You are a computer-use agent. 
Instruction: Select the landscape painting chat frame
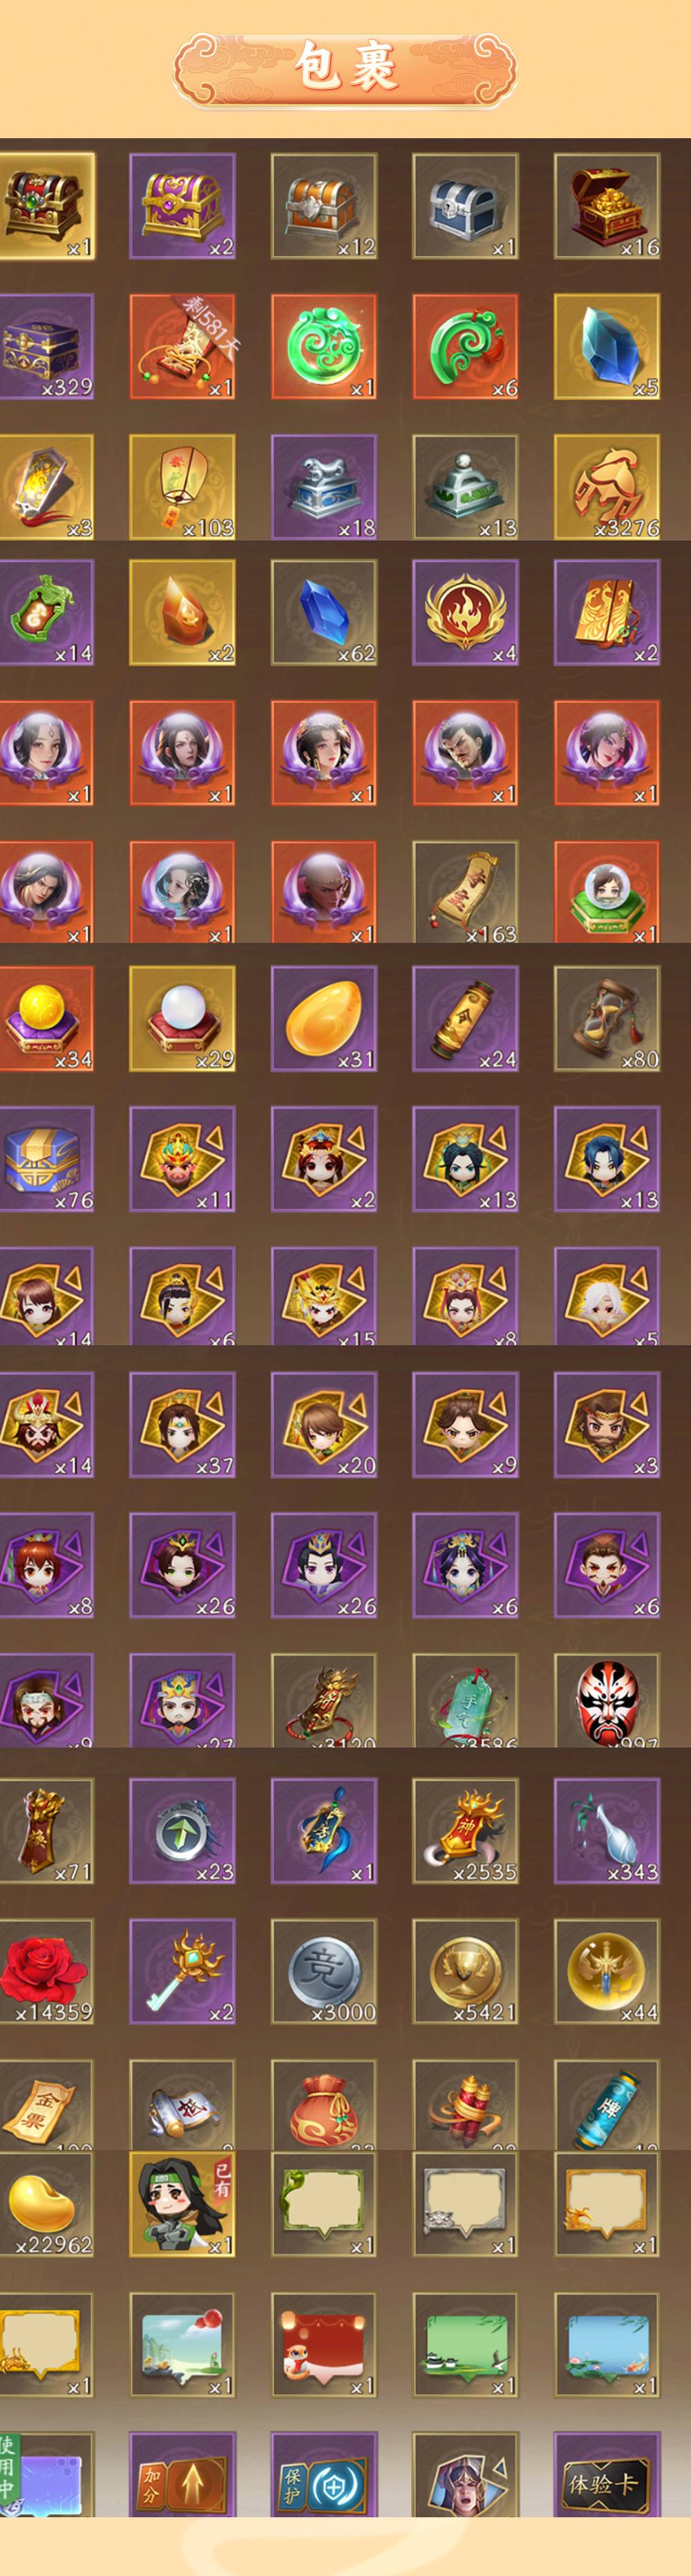[x=182, y=2344]
